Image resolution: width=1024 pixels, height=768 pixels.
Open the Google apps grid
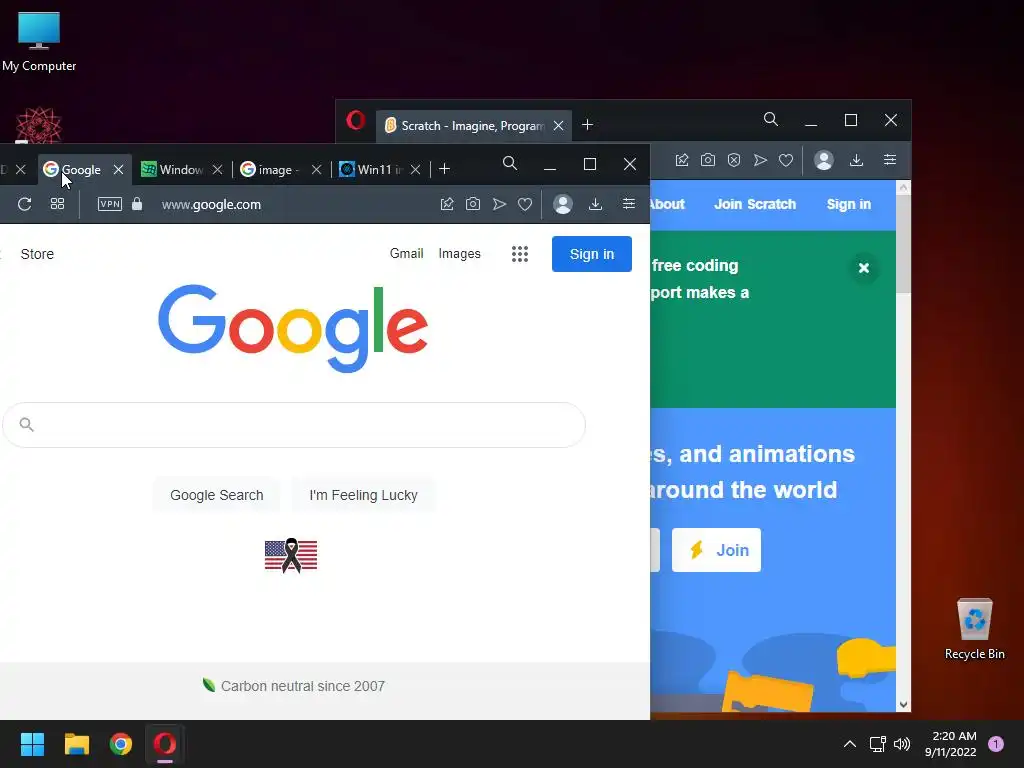pyautogui.click(x=520, y=254)
